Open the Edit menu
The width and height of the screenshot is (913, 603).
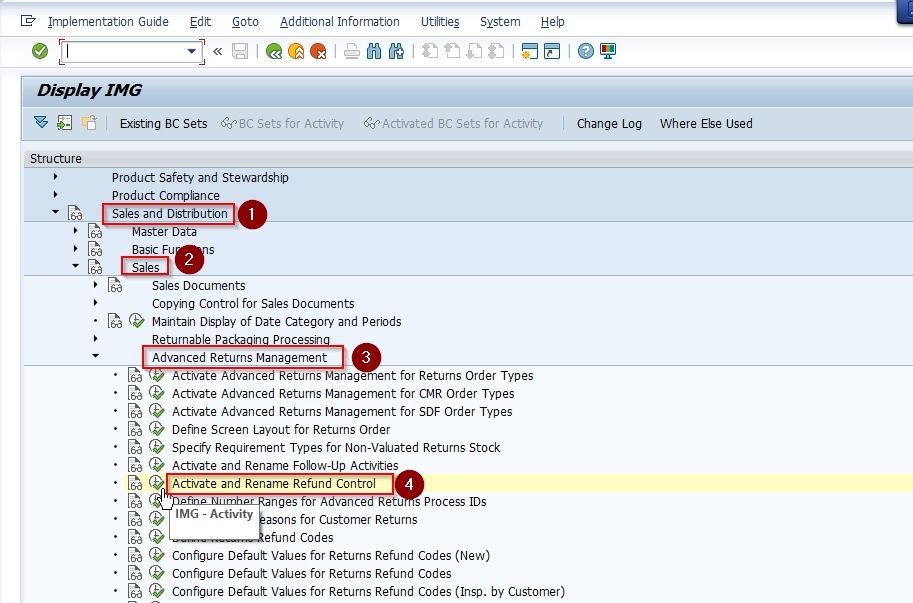coord(200,22)
